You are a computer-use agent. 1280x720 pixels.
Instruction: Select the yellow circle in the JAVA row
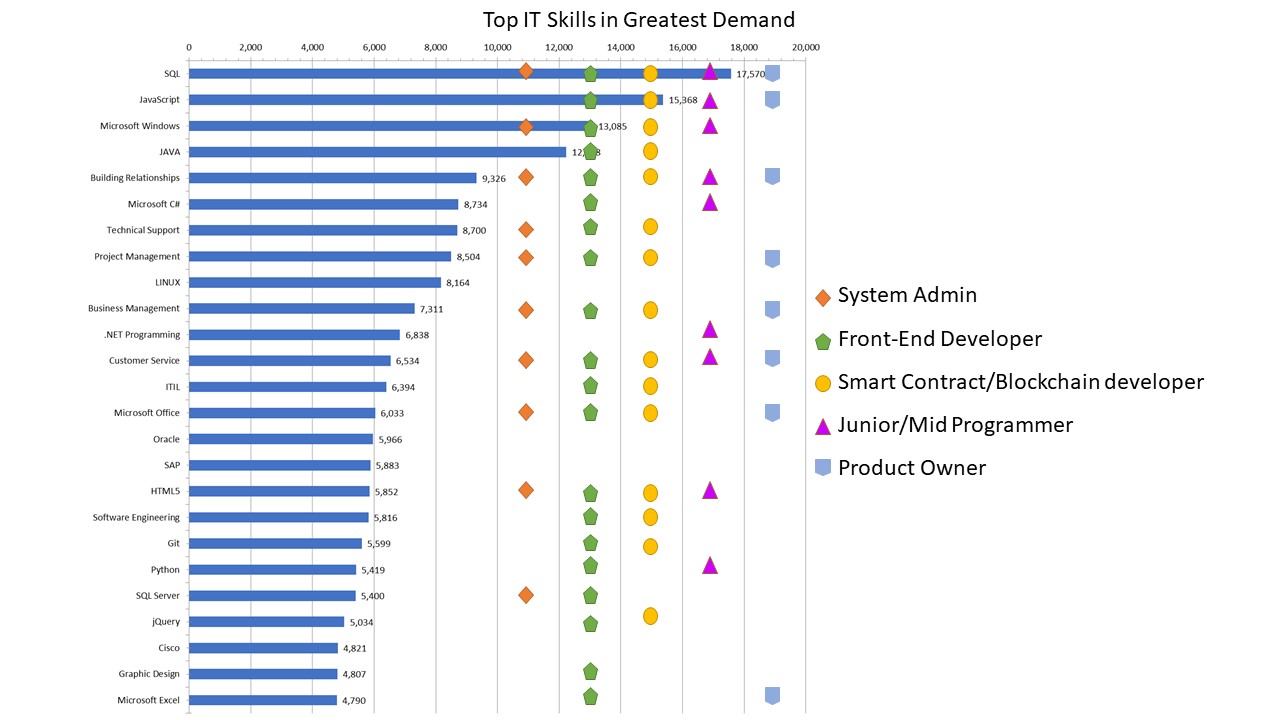[650, 151]
